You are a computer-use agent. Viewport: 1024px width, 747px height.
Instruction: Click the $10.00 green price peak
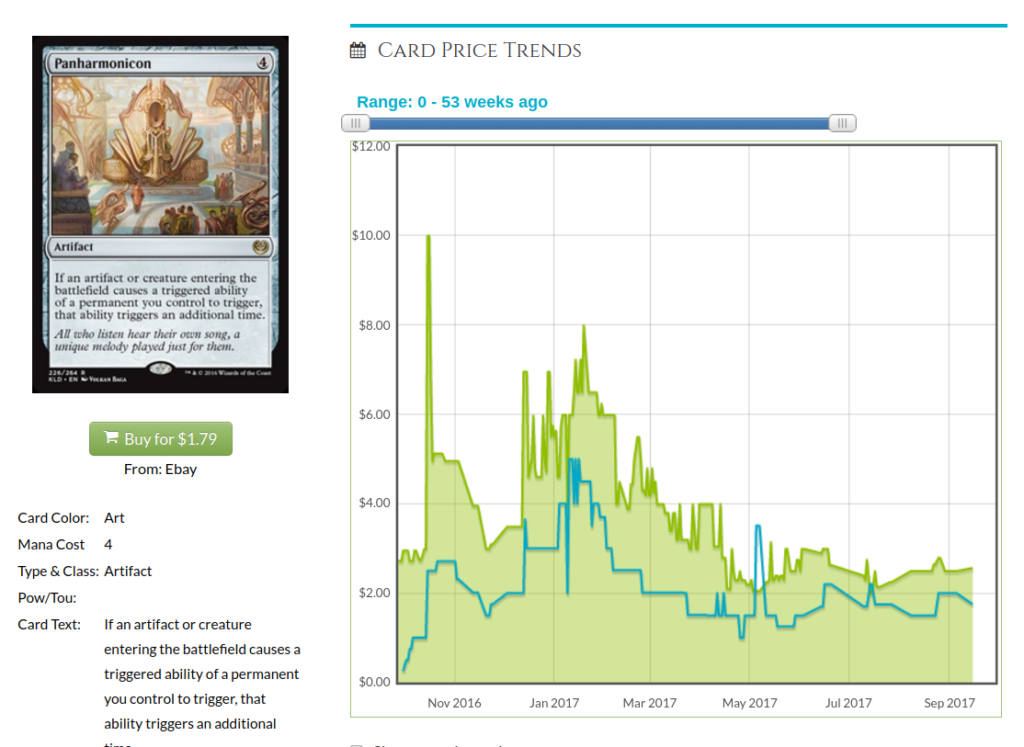click(428, 236)
